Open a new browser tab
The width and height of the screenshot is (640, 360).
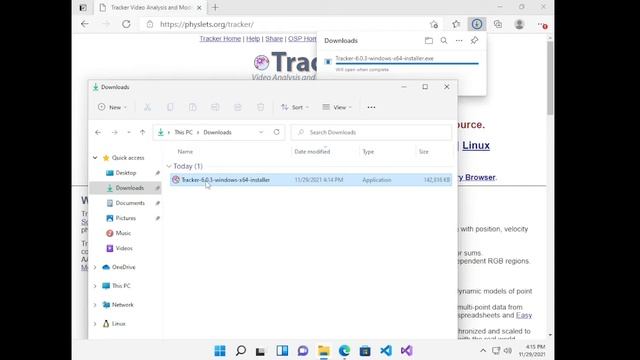[215, 7]
